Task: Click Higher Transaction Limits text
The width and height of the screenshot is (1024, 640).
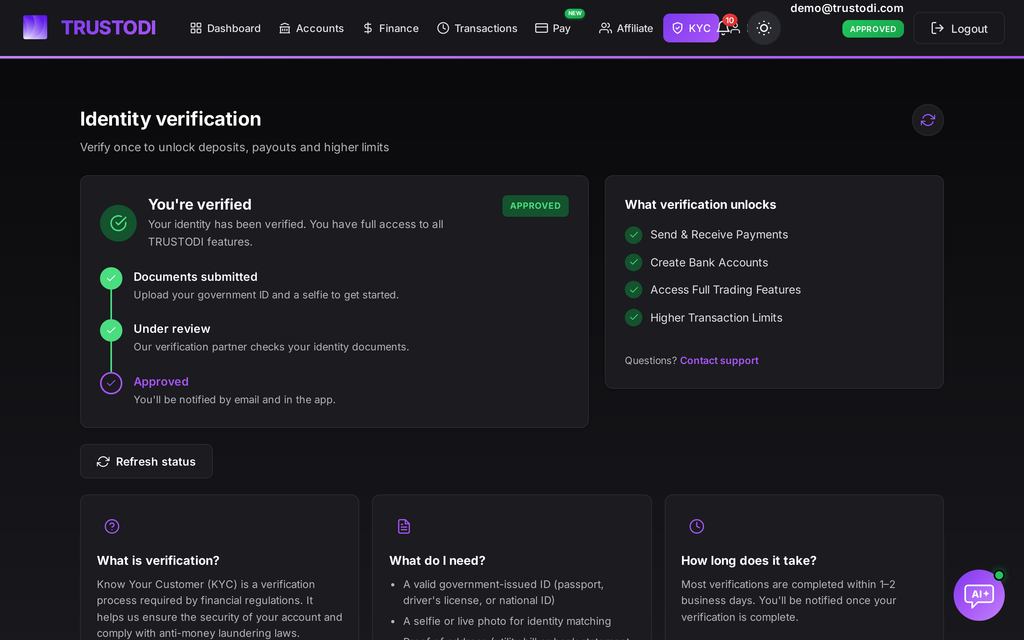Action: pos(716,317)
